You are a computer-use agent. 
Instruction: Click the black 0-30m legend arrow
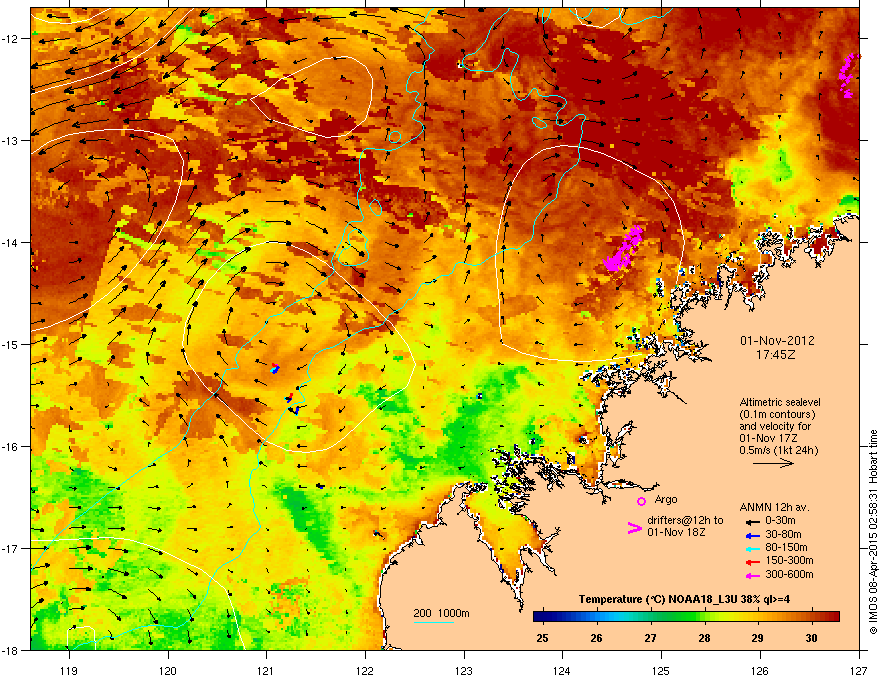pyautogui.click(x=753, y=521)
